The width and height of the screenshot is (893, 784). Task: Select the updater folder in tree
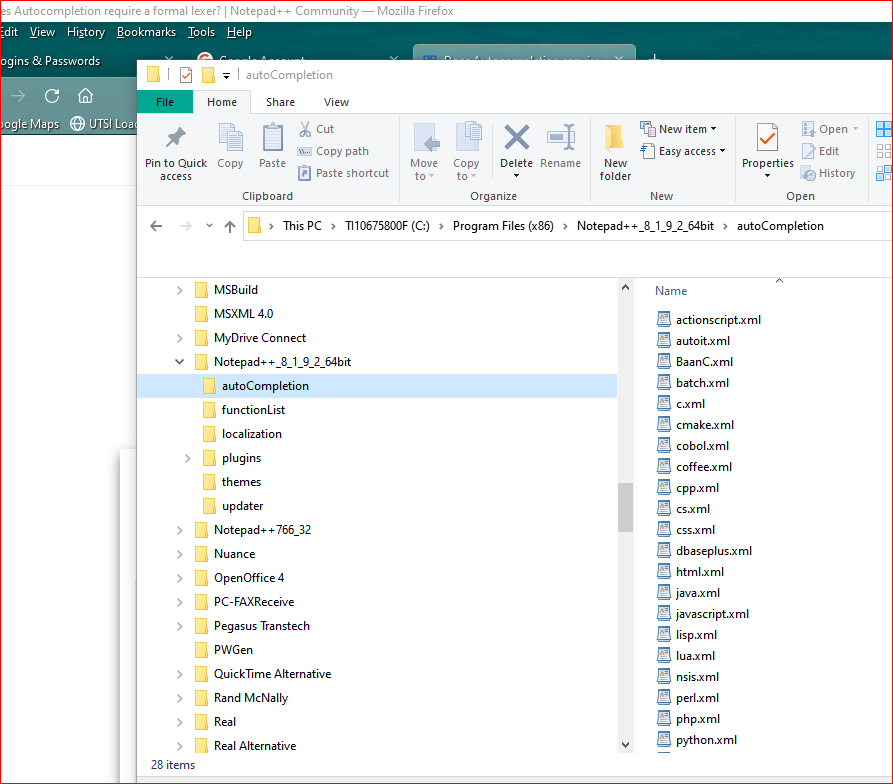pos(243,506)
